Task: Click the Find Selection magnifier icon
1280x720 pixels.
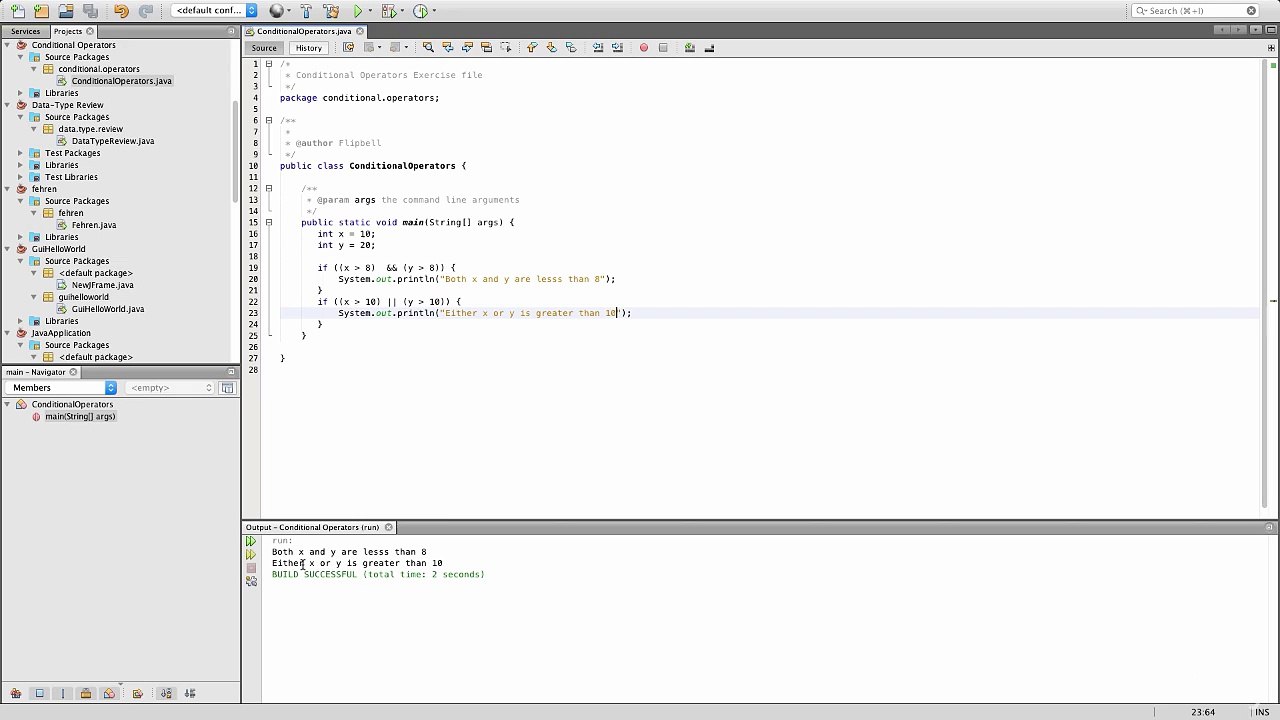Action: 428,47
